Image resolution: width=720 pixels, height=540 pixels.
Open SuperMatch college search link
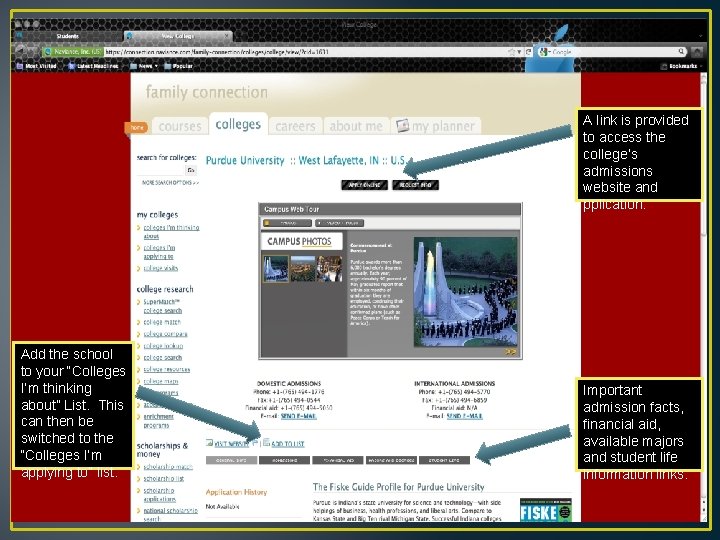click(162, 306)
